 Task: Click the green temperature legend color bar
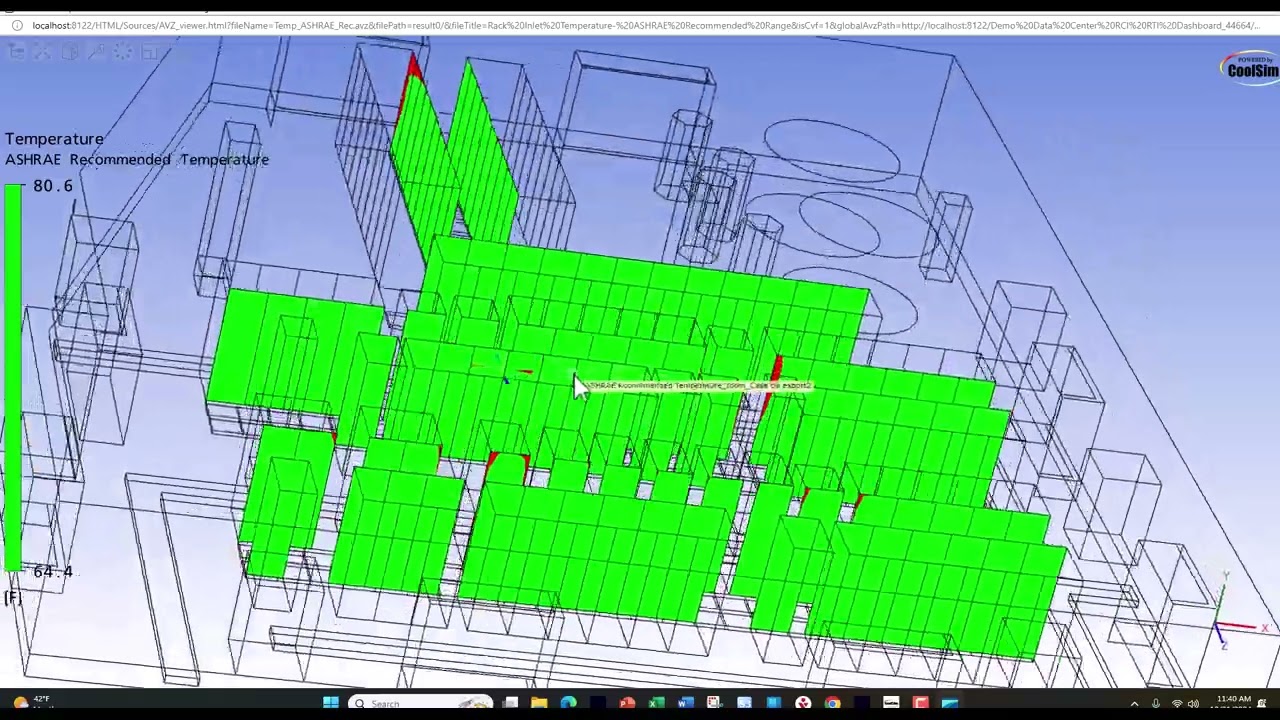(x=13, y=377)
